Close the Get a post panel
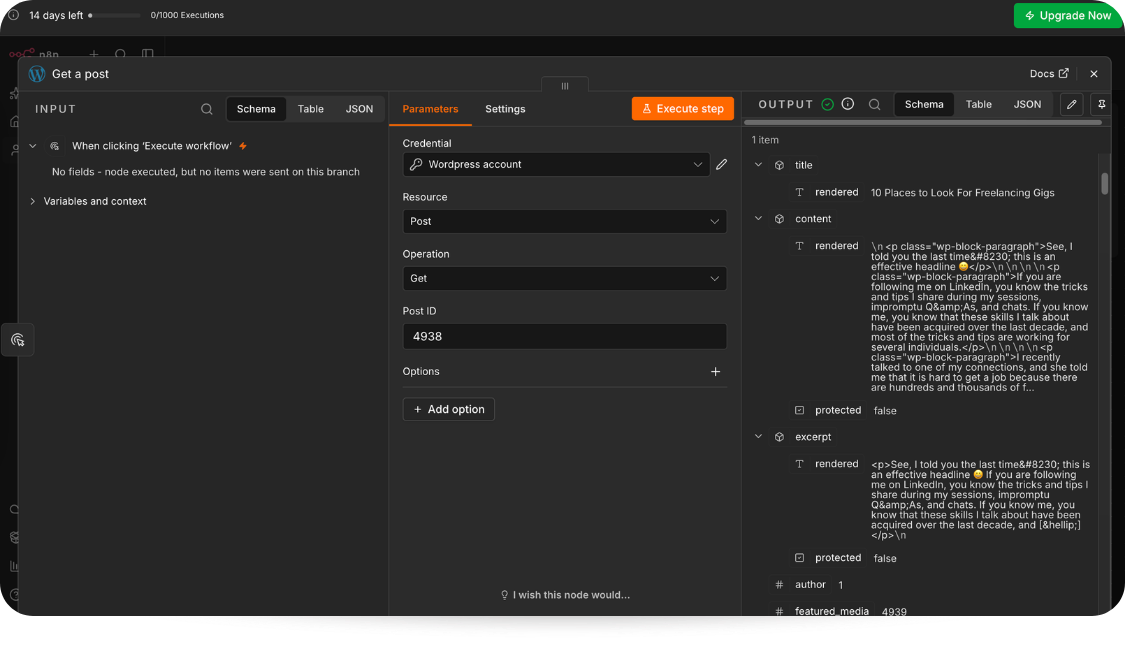The height and width of the screenshot is (648, 1125). pos(1094,74)
